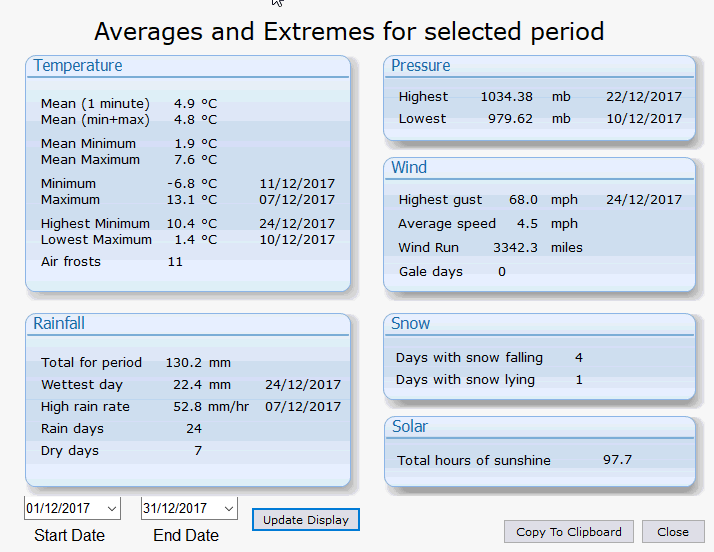Image resolution: width=714 pixels, height=552 pixels.
Task: Click the highest pressure 1034.38
Action: click(506, 97)
